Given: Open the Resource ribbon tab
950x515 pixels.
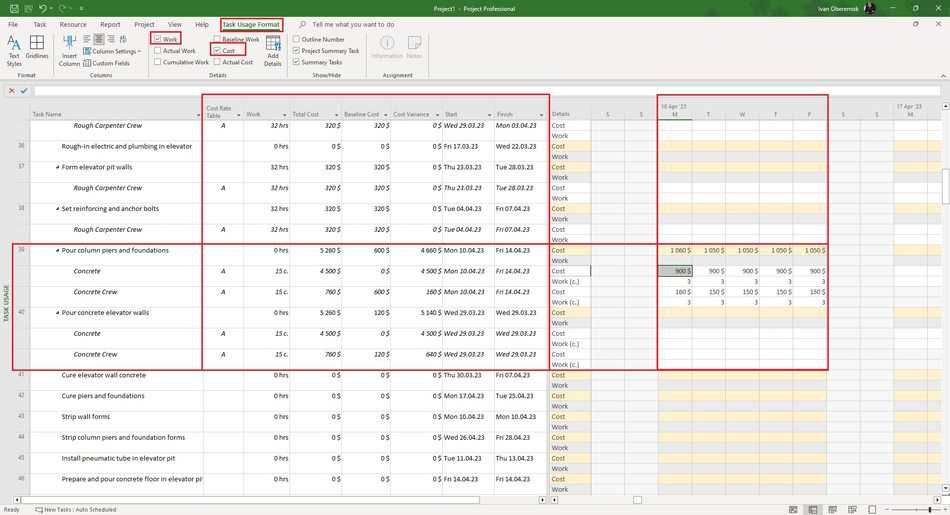Looking at the screenshot, I should click(73, 25).
